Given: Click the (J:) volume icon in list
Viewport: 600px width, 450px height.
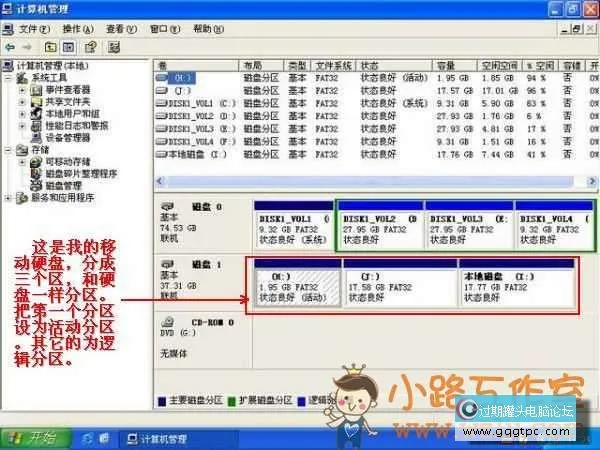Looking at the screenshot, I should pyautogui.click(x=161, y=91).
